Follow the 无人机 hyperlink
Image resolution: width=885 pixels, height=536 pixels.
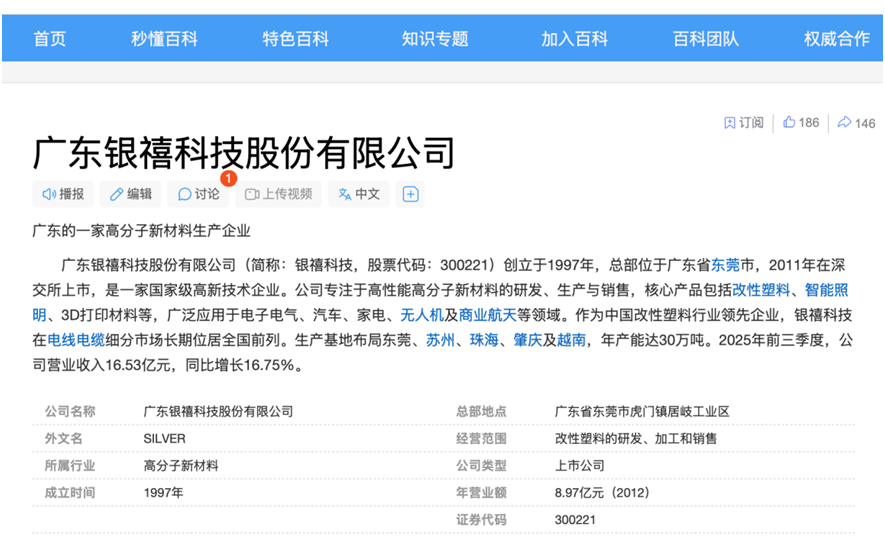[422, 315]
